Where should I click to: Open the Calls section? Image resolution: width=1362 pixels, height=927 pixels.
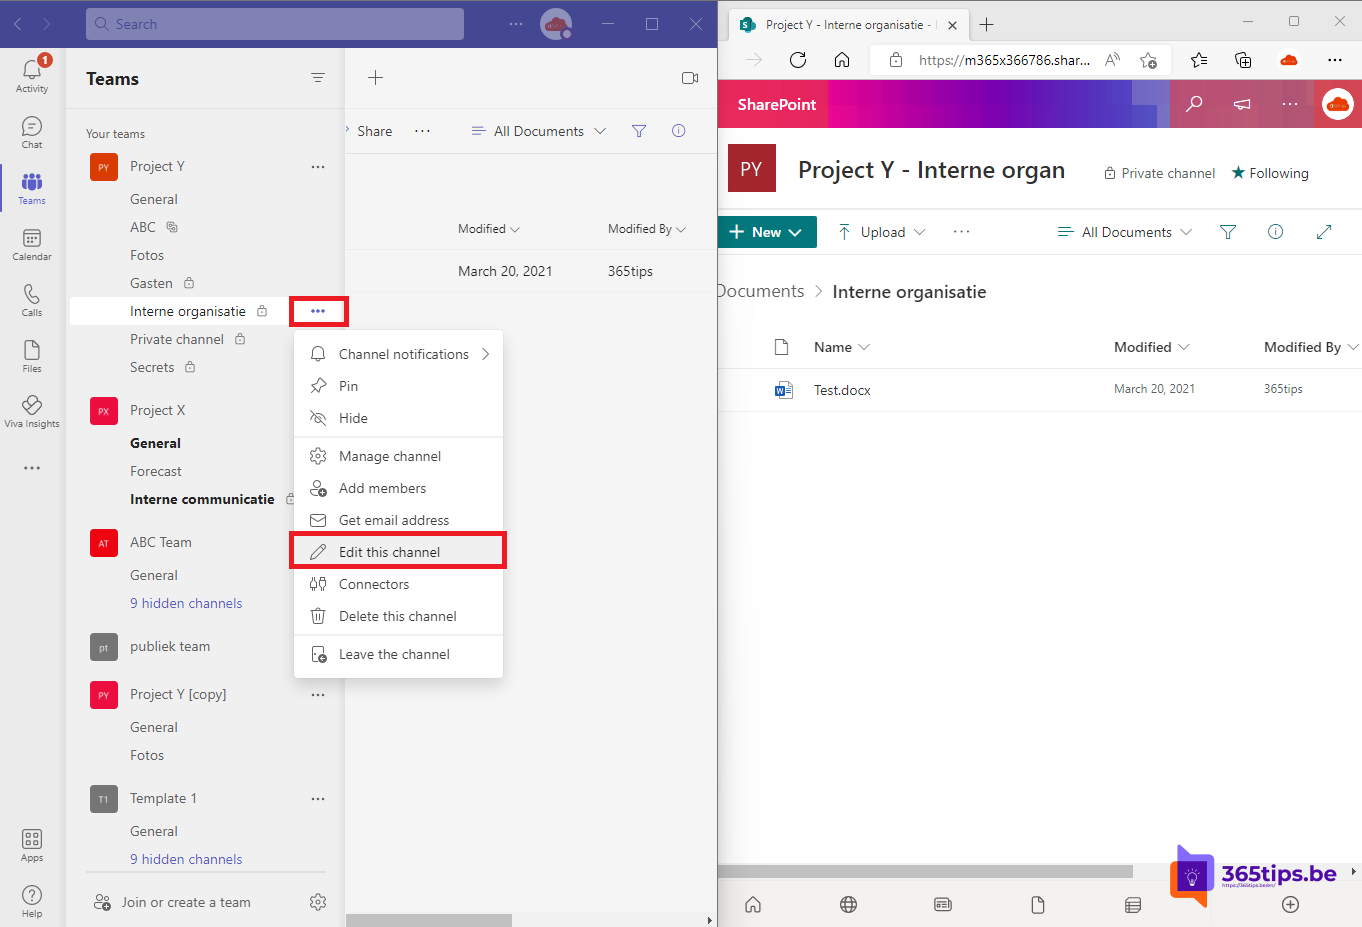[x=31, y=299]
